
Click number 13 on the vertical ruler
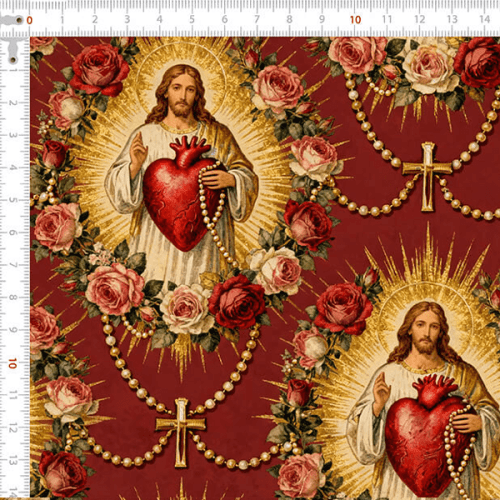point(13,461)
